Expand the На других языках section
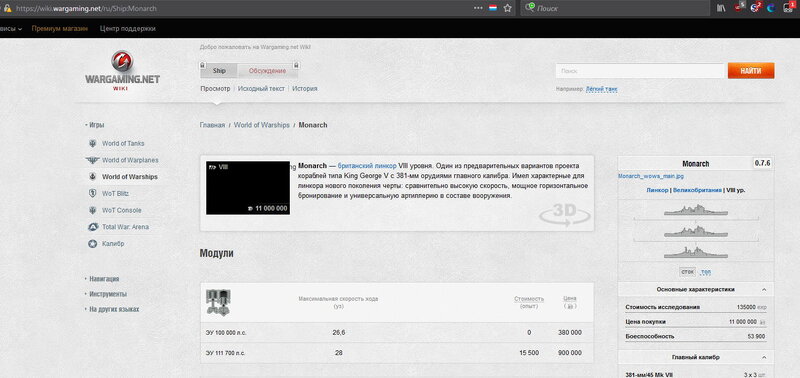Image resolution: width=800 pixels, height=378 pixels. pos(112,309)
